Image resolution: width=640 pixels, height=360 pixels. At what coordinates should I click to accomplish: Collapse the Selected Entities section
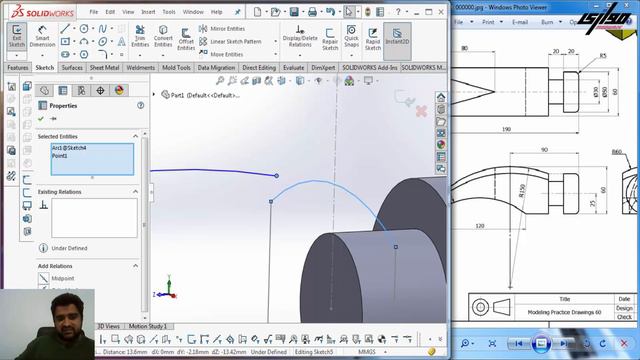(136, 136)
